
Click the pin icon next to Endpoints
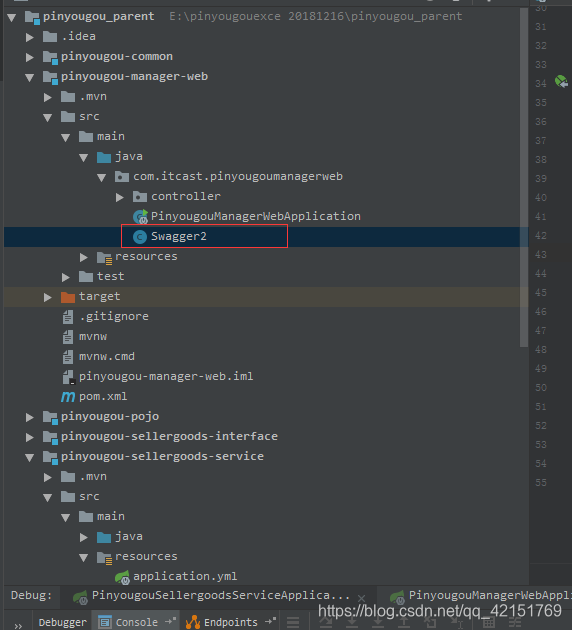270,621
